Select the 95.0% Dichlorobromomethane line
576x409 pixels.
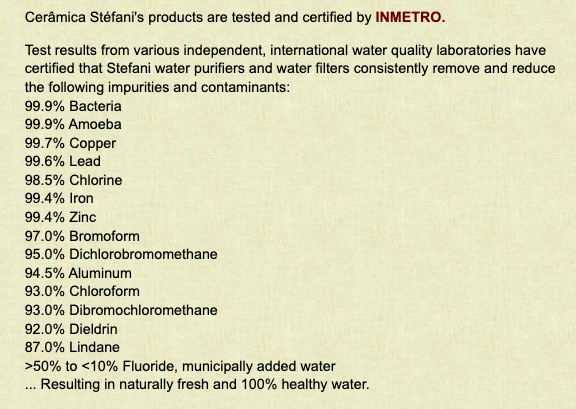pos(121,254)
